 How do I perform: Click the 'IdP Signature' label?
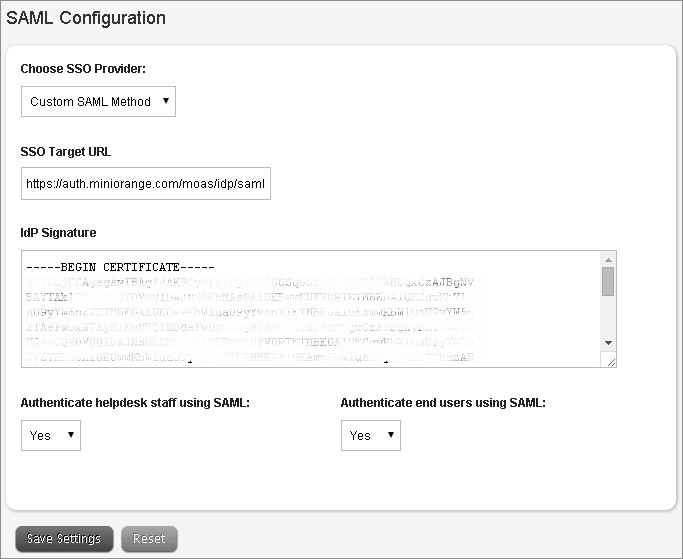pyautogui.click(x=58, y=233)
